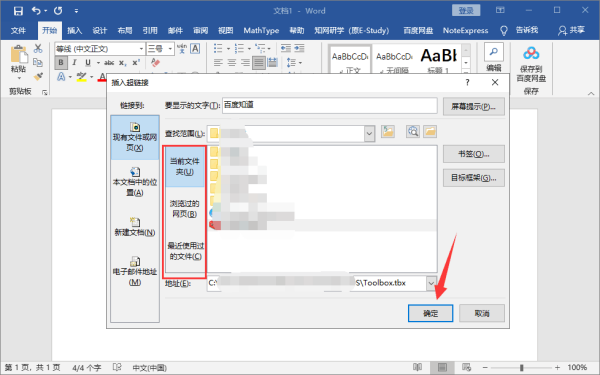Select 浏览过的网页(B) in the dialog

point(185,209)
